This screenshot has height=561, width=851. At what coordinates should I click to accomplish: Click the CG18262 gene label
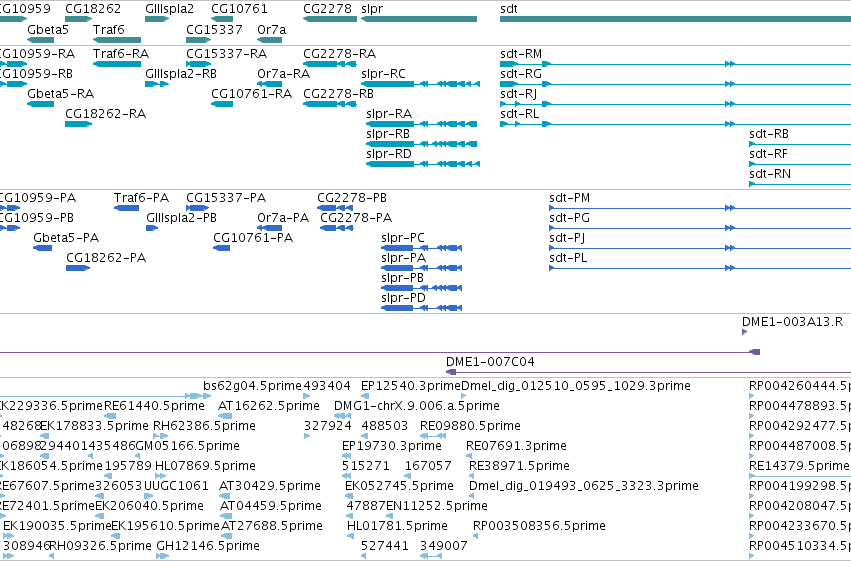93,9
